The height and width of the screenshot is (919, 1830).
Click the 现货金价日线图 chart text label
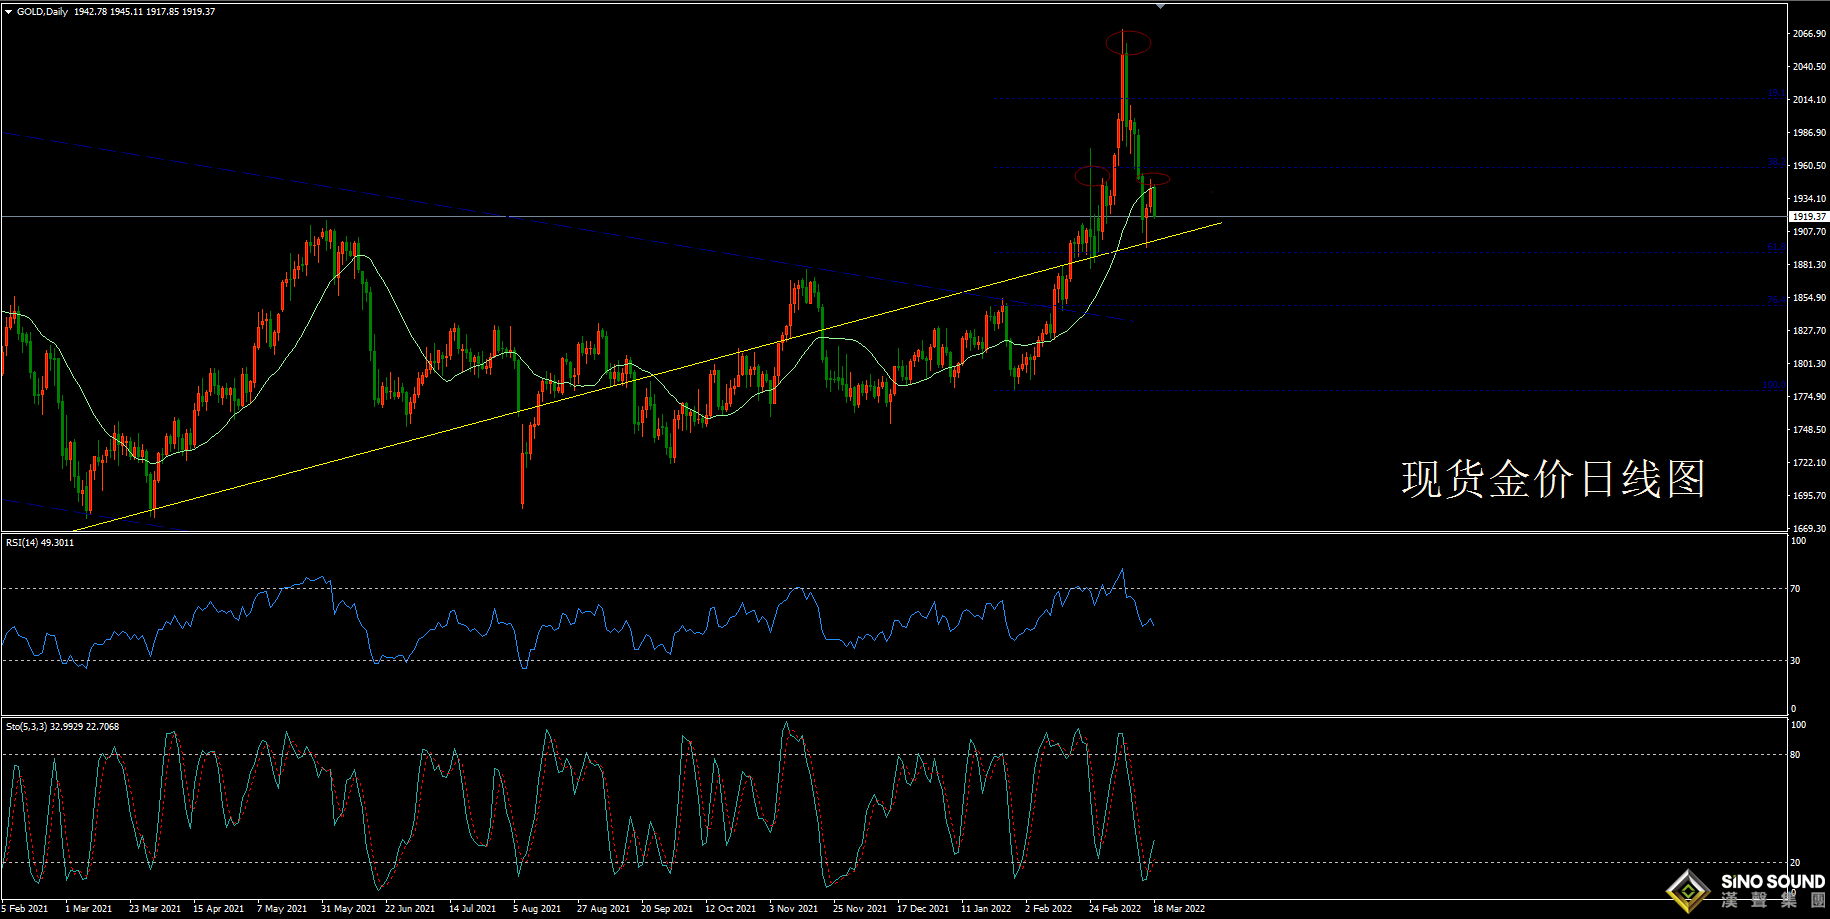click(1553, 479)
